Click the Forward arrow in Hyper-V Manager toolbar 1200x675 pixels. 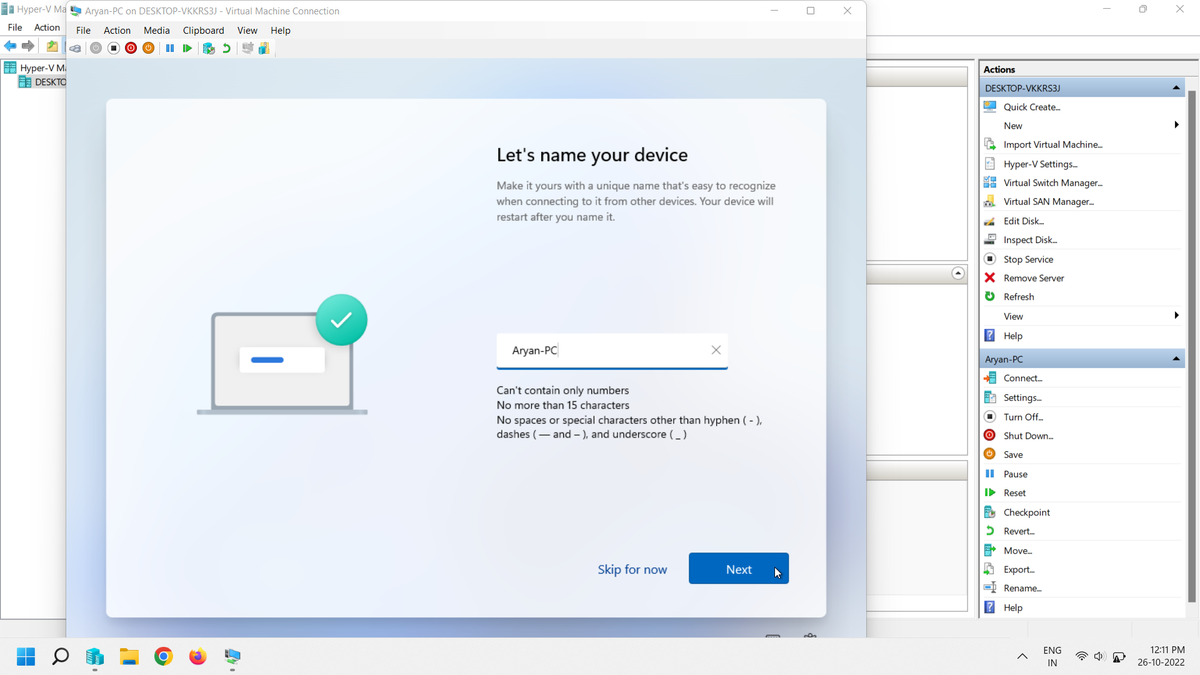[28, 46]
